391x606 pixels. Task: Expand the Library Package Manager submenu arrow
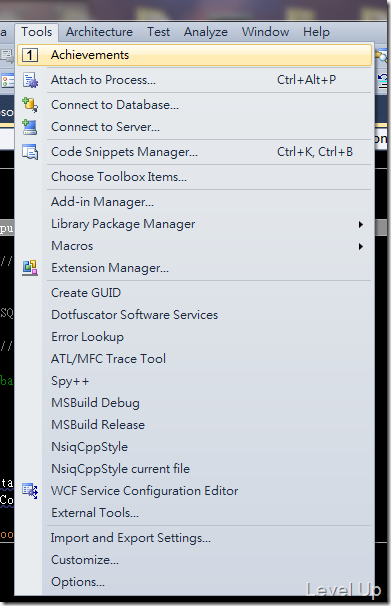point(360,224)
